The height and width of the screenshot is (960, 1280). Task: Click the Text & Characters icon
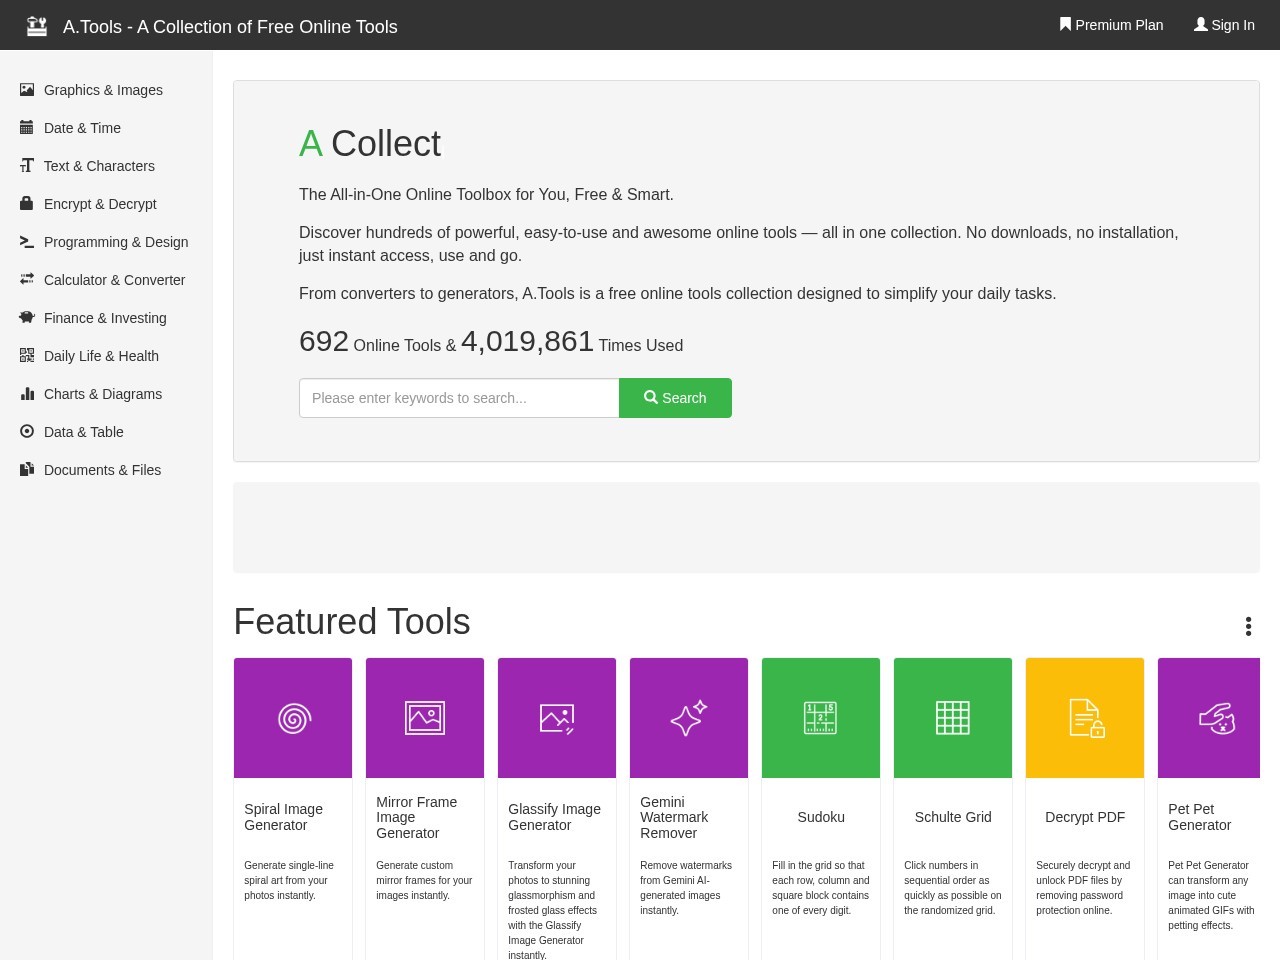[27, 166]
